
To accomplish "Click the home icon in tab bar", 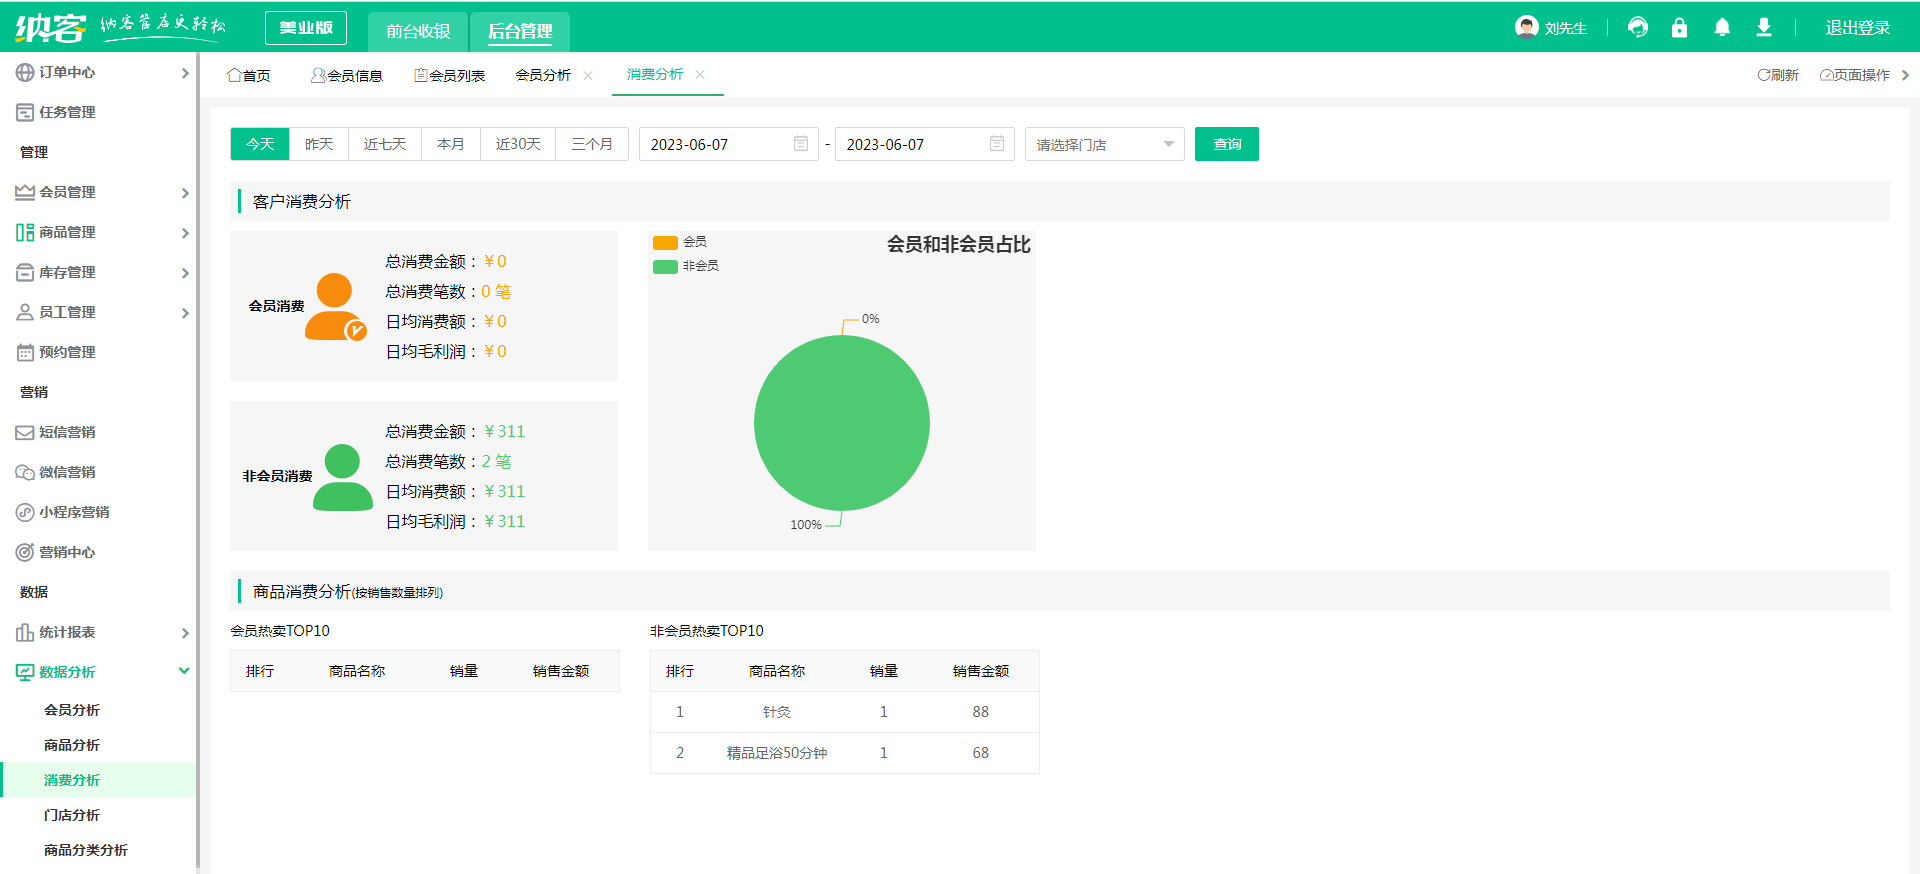I will pos(234,75).
